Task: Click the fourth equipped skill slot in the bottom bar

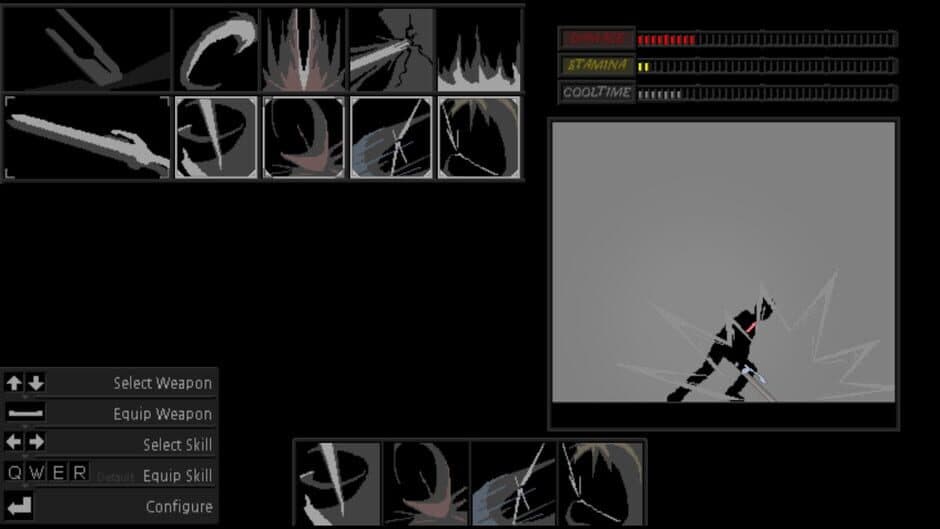Action: [x=601, y=483]
